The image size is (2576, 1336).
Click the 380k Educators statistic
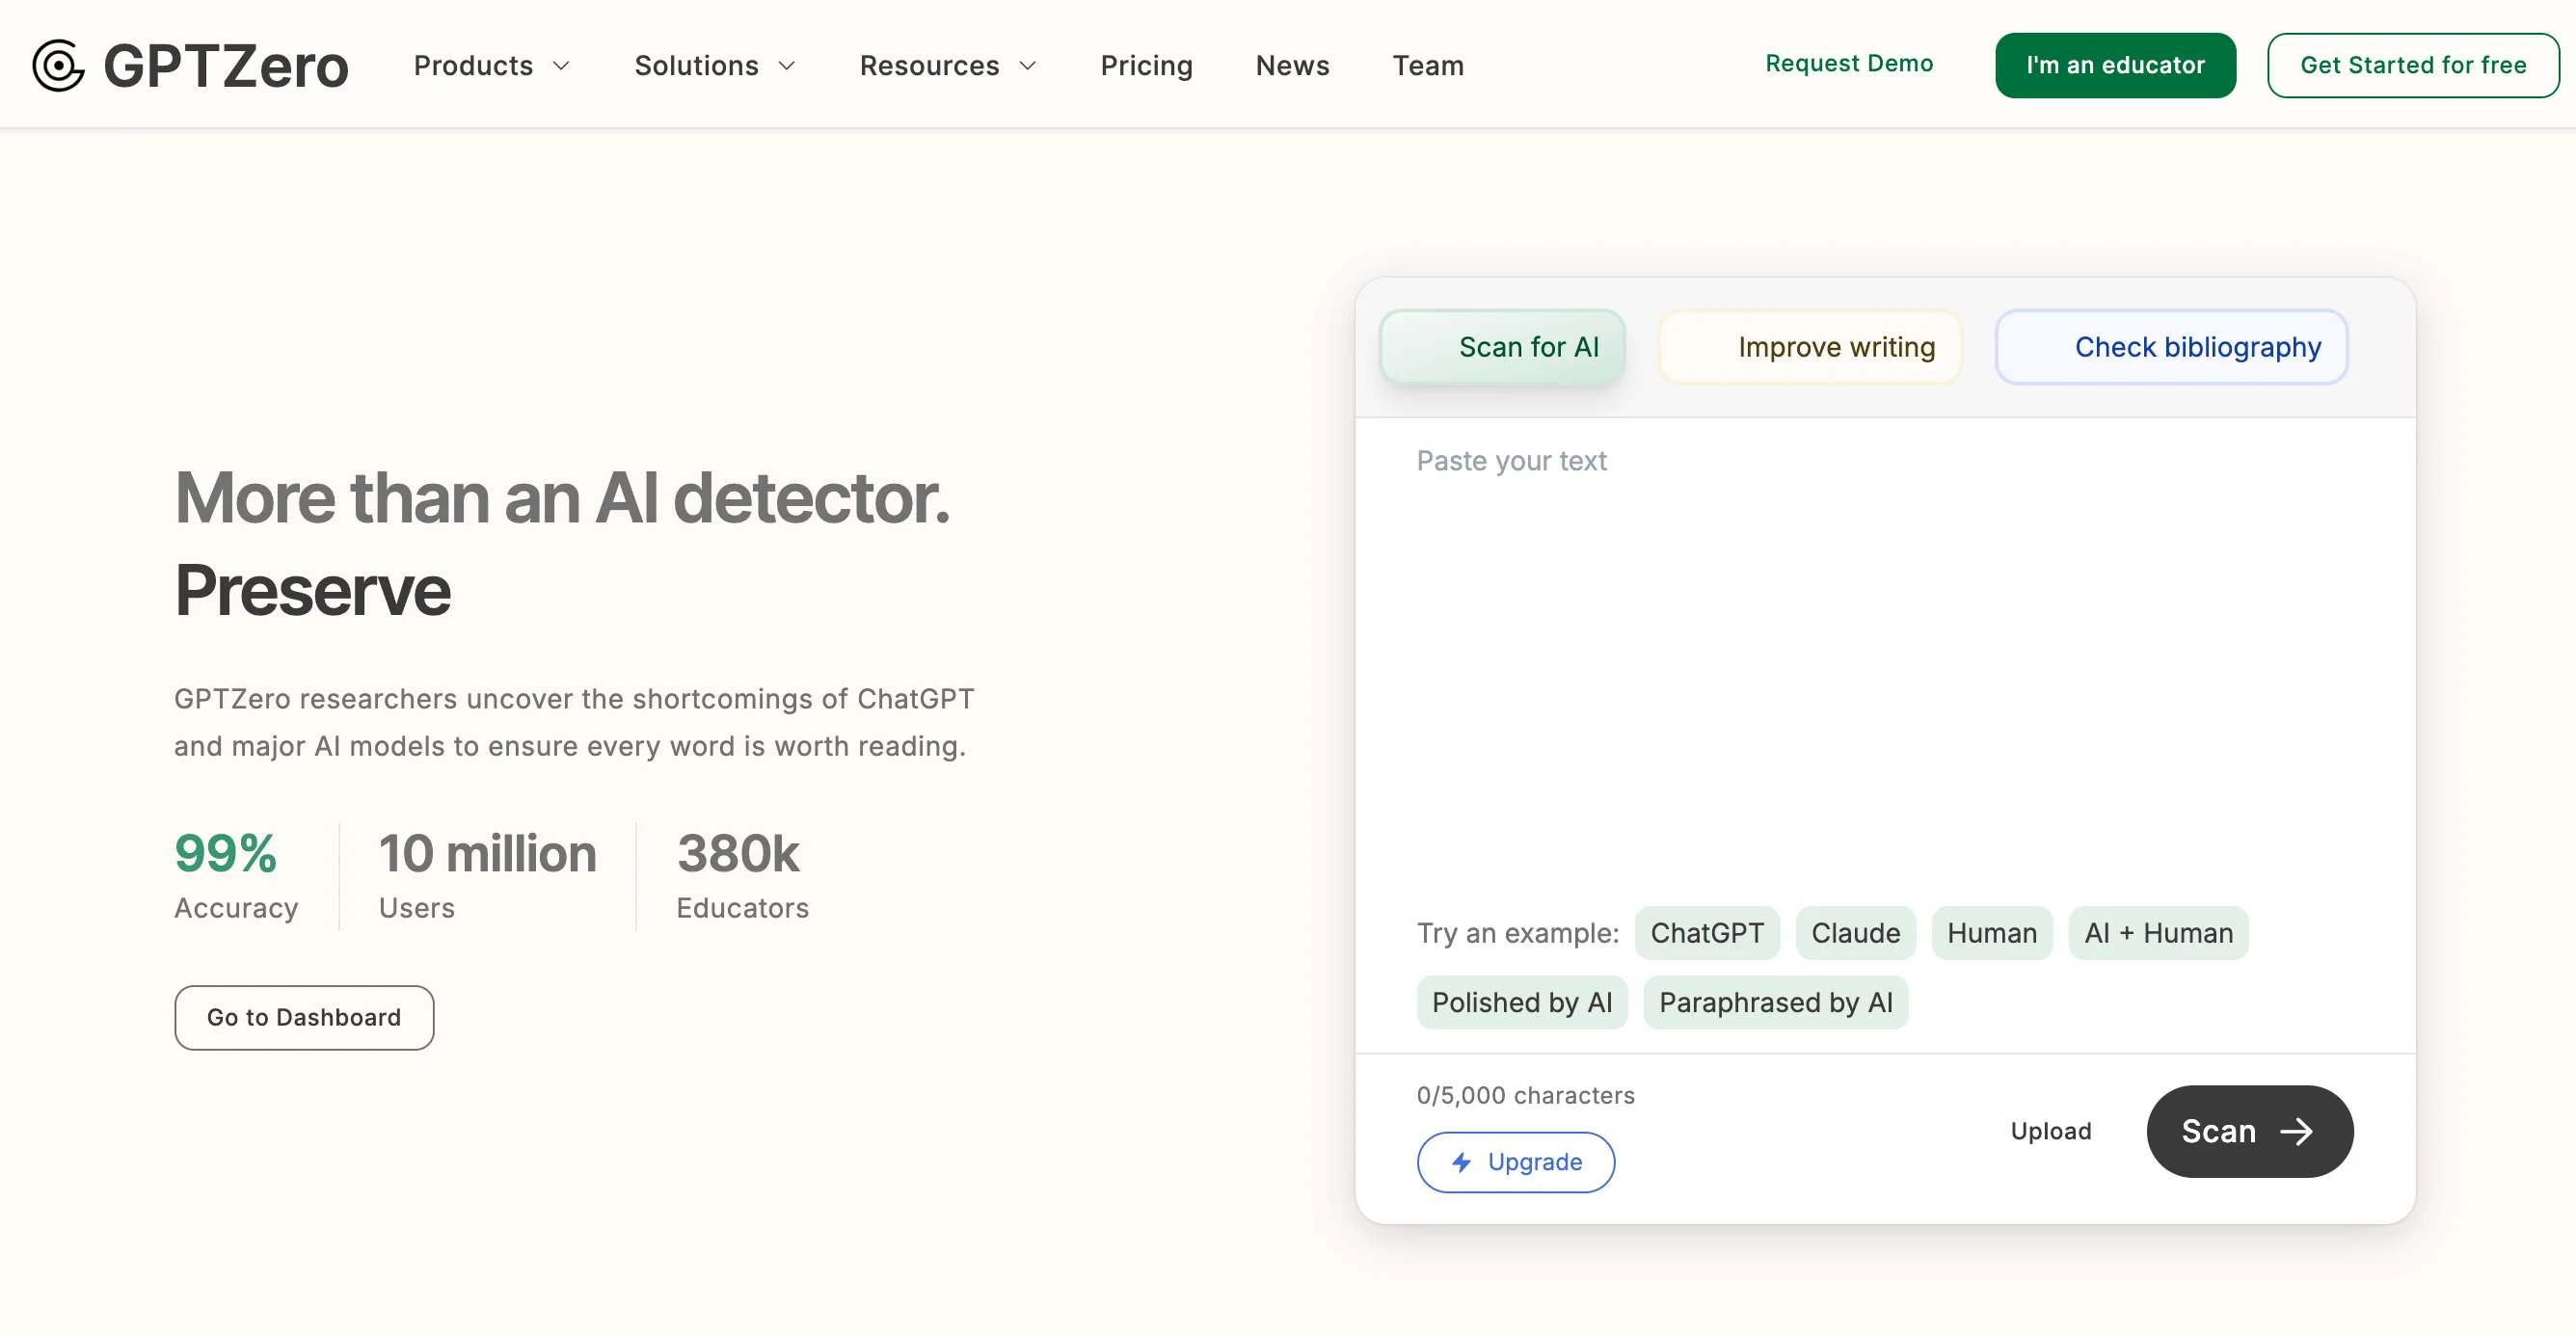click(742, 875)
